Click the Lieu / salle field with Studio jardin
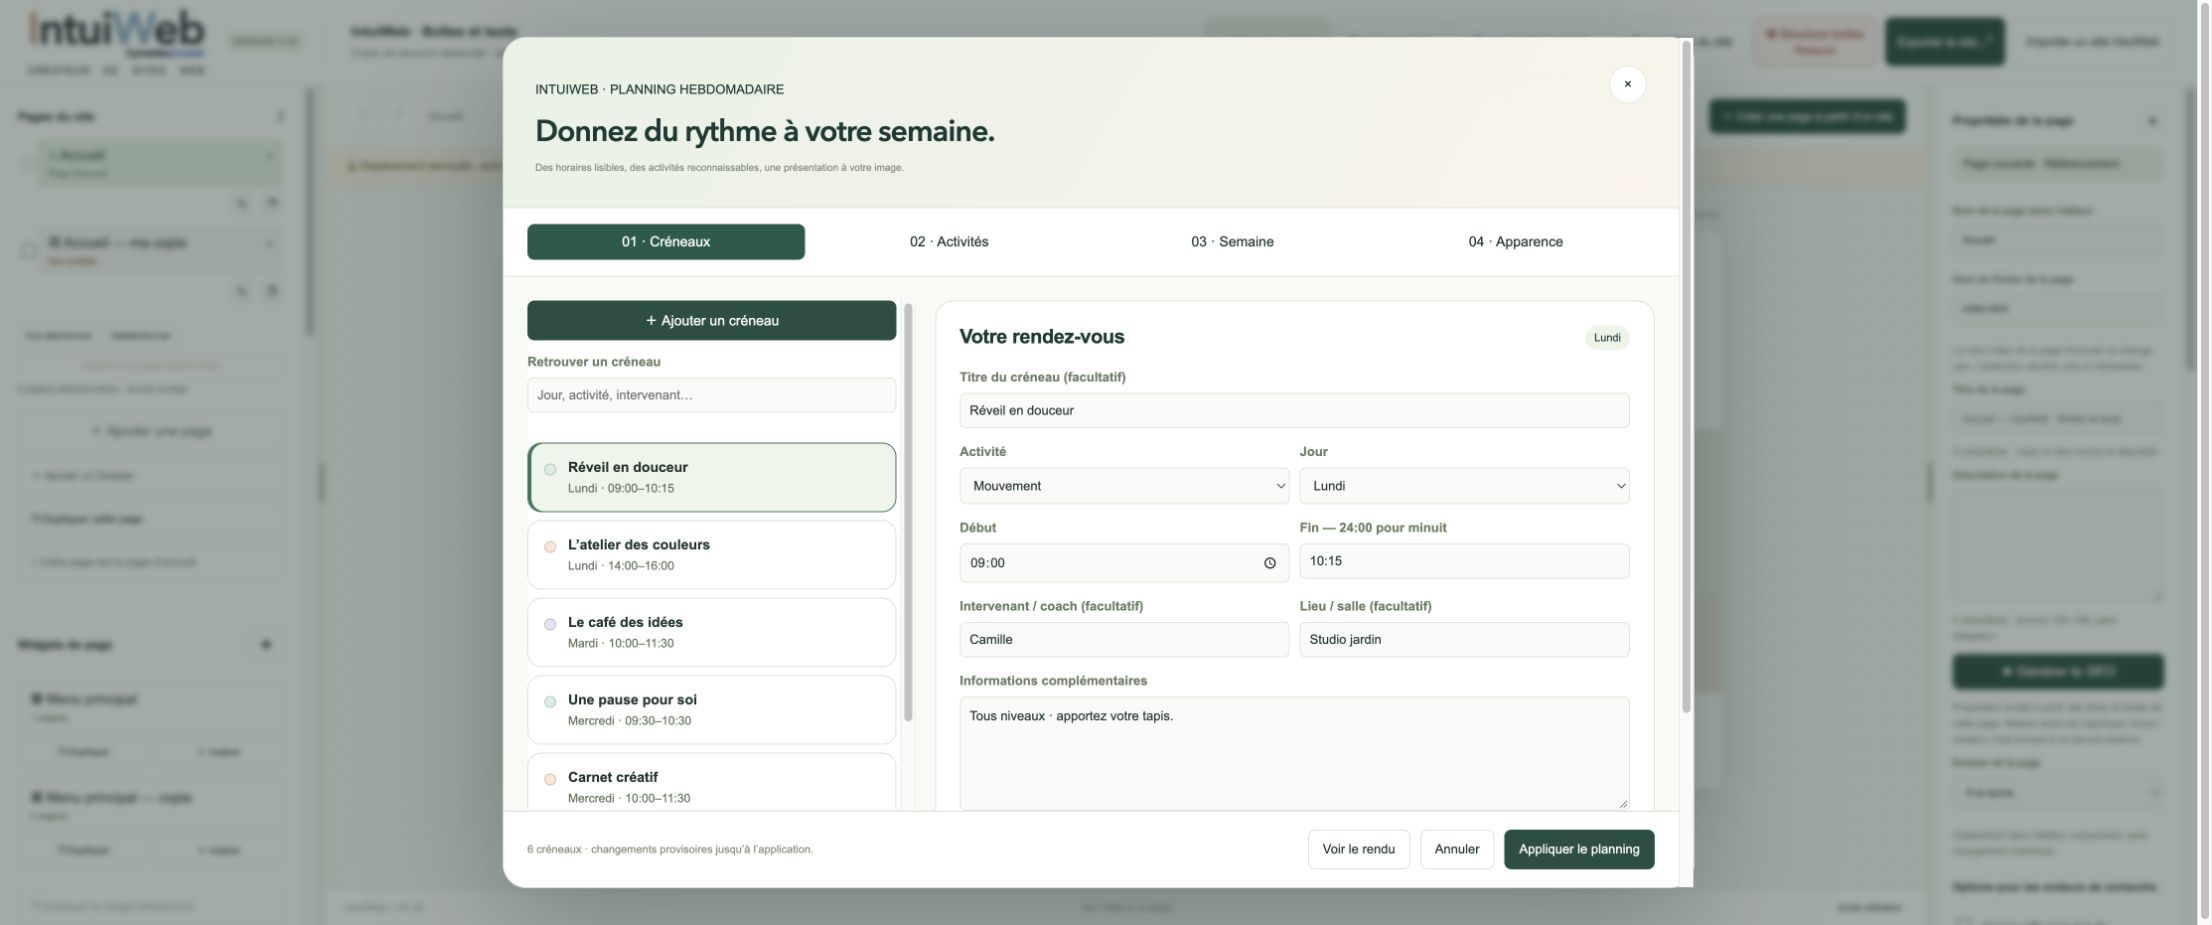This screenshot has height=925, width=2212. 1464,640
